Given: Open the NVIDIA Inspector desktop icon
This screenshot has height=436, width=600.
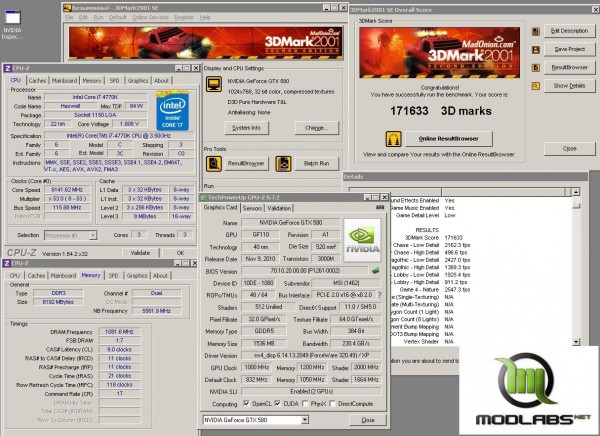Looking at the screenshot, I should click(12, 24).
